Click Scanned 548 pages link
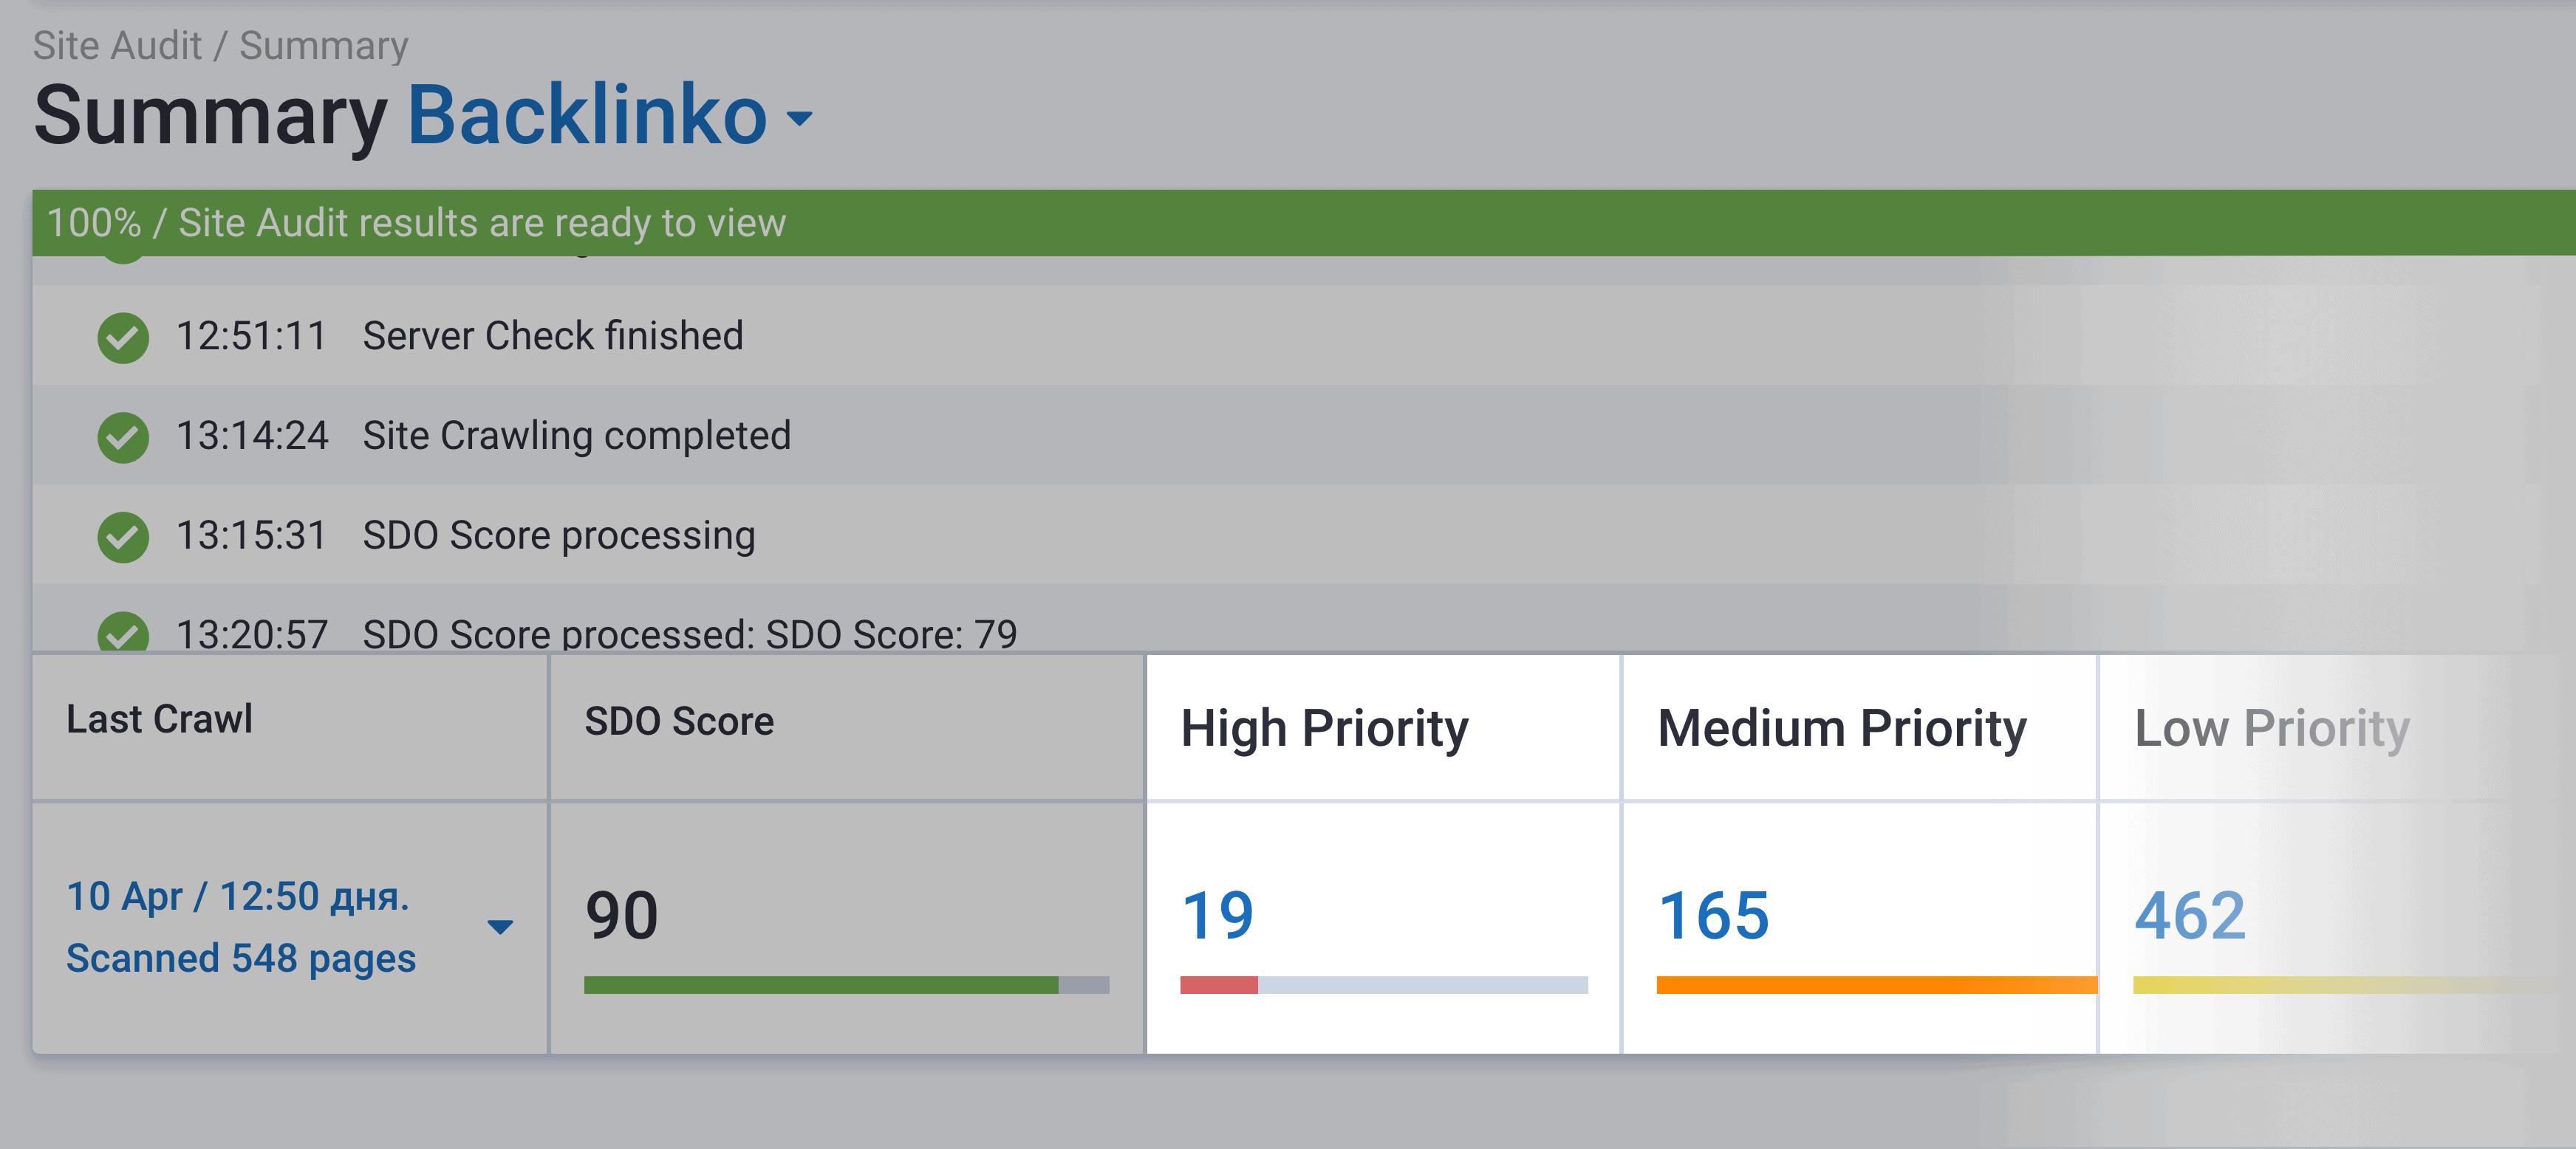Viewport: 2576px width, 1149px height. pos(241,959)
